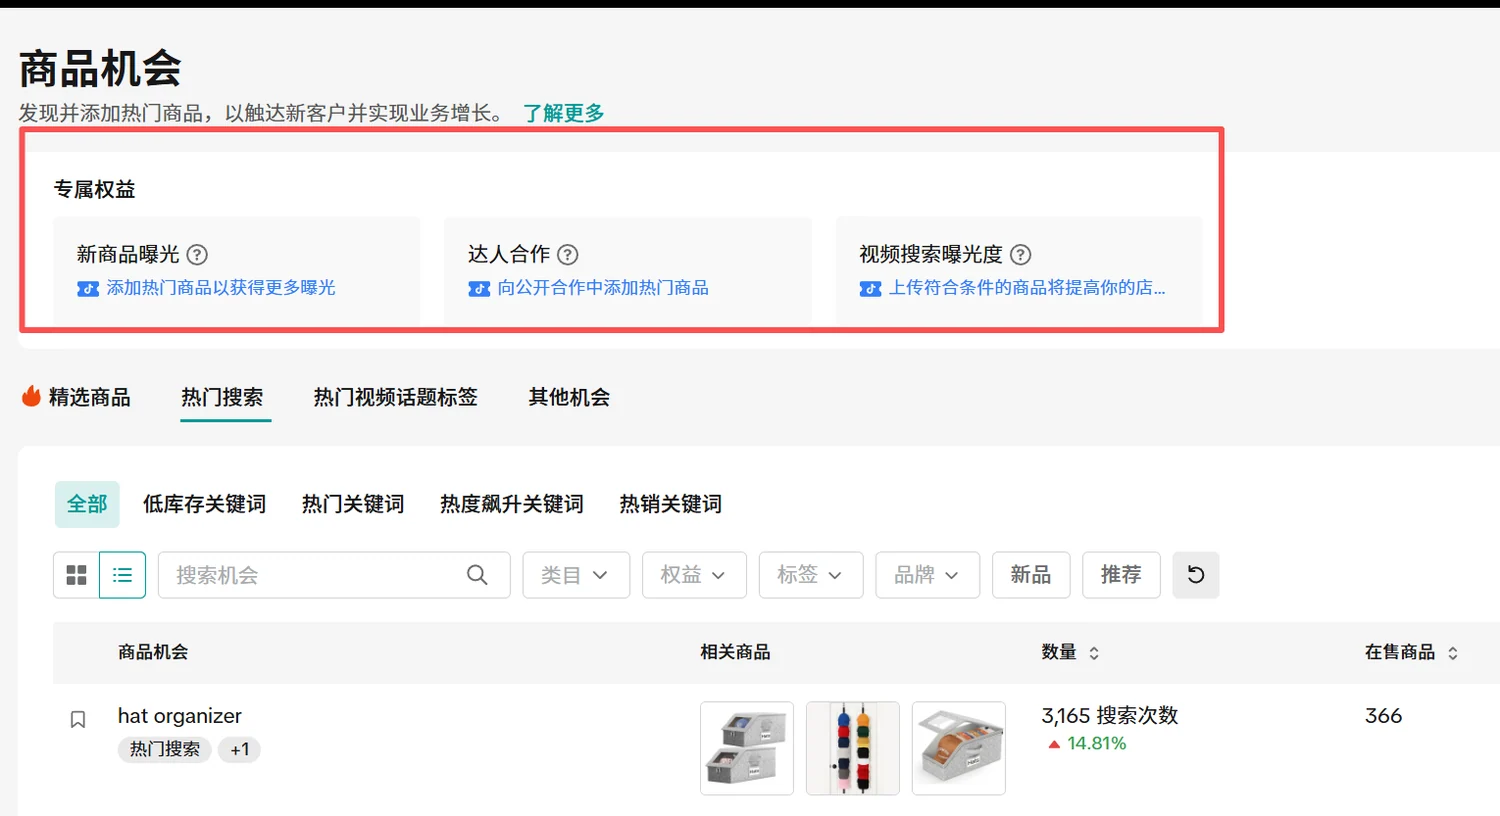Expand the 标签 dropdown
This screenshot has height=816, width=1500.
click(811, 575)
